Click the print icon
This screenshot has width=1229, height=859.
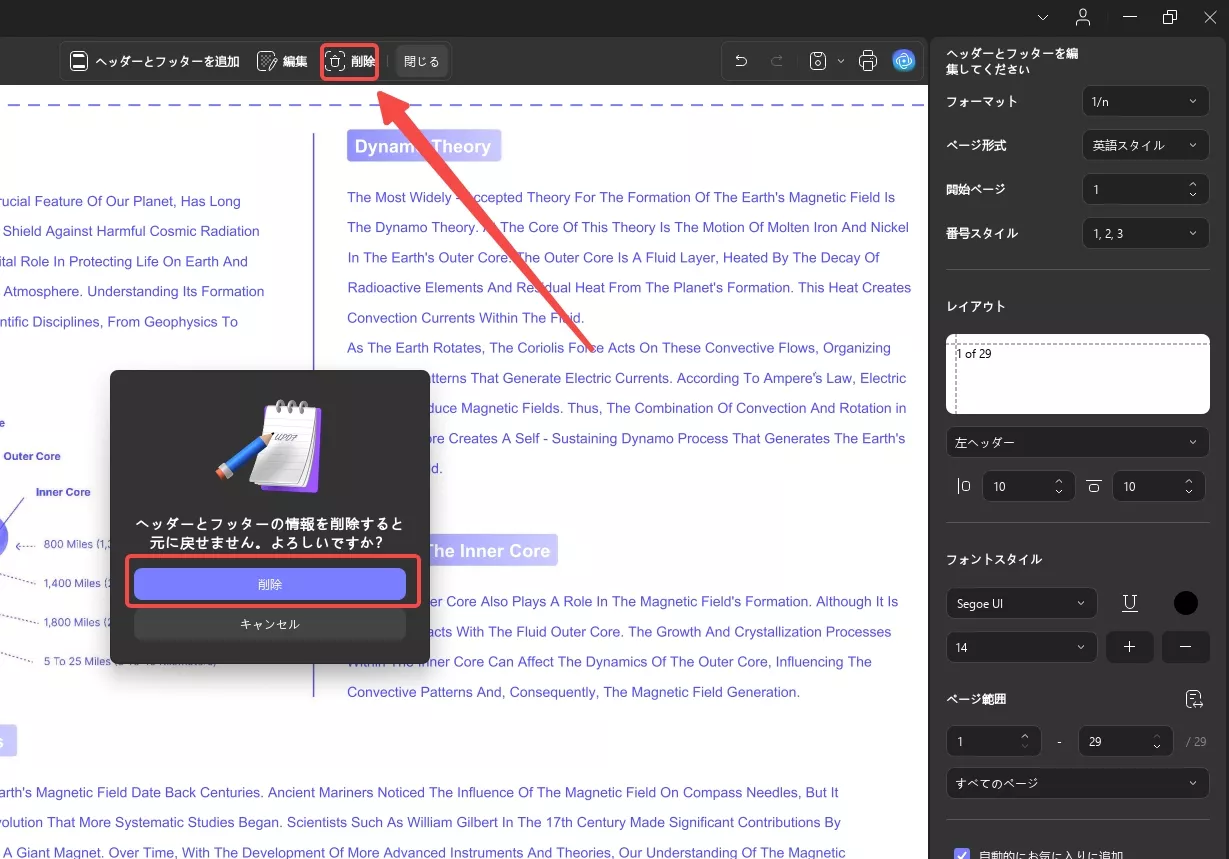tap(868, 61)
